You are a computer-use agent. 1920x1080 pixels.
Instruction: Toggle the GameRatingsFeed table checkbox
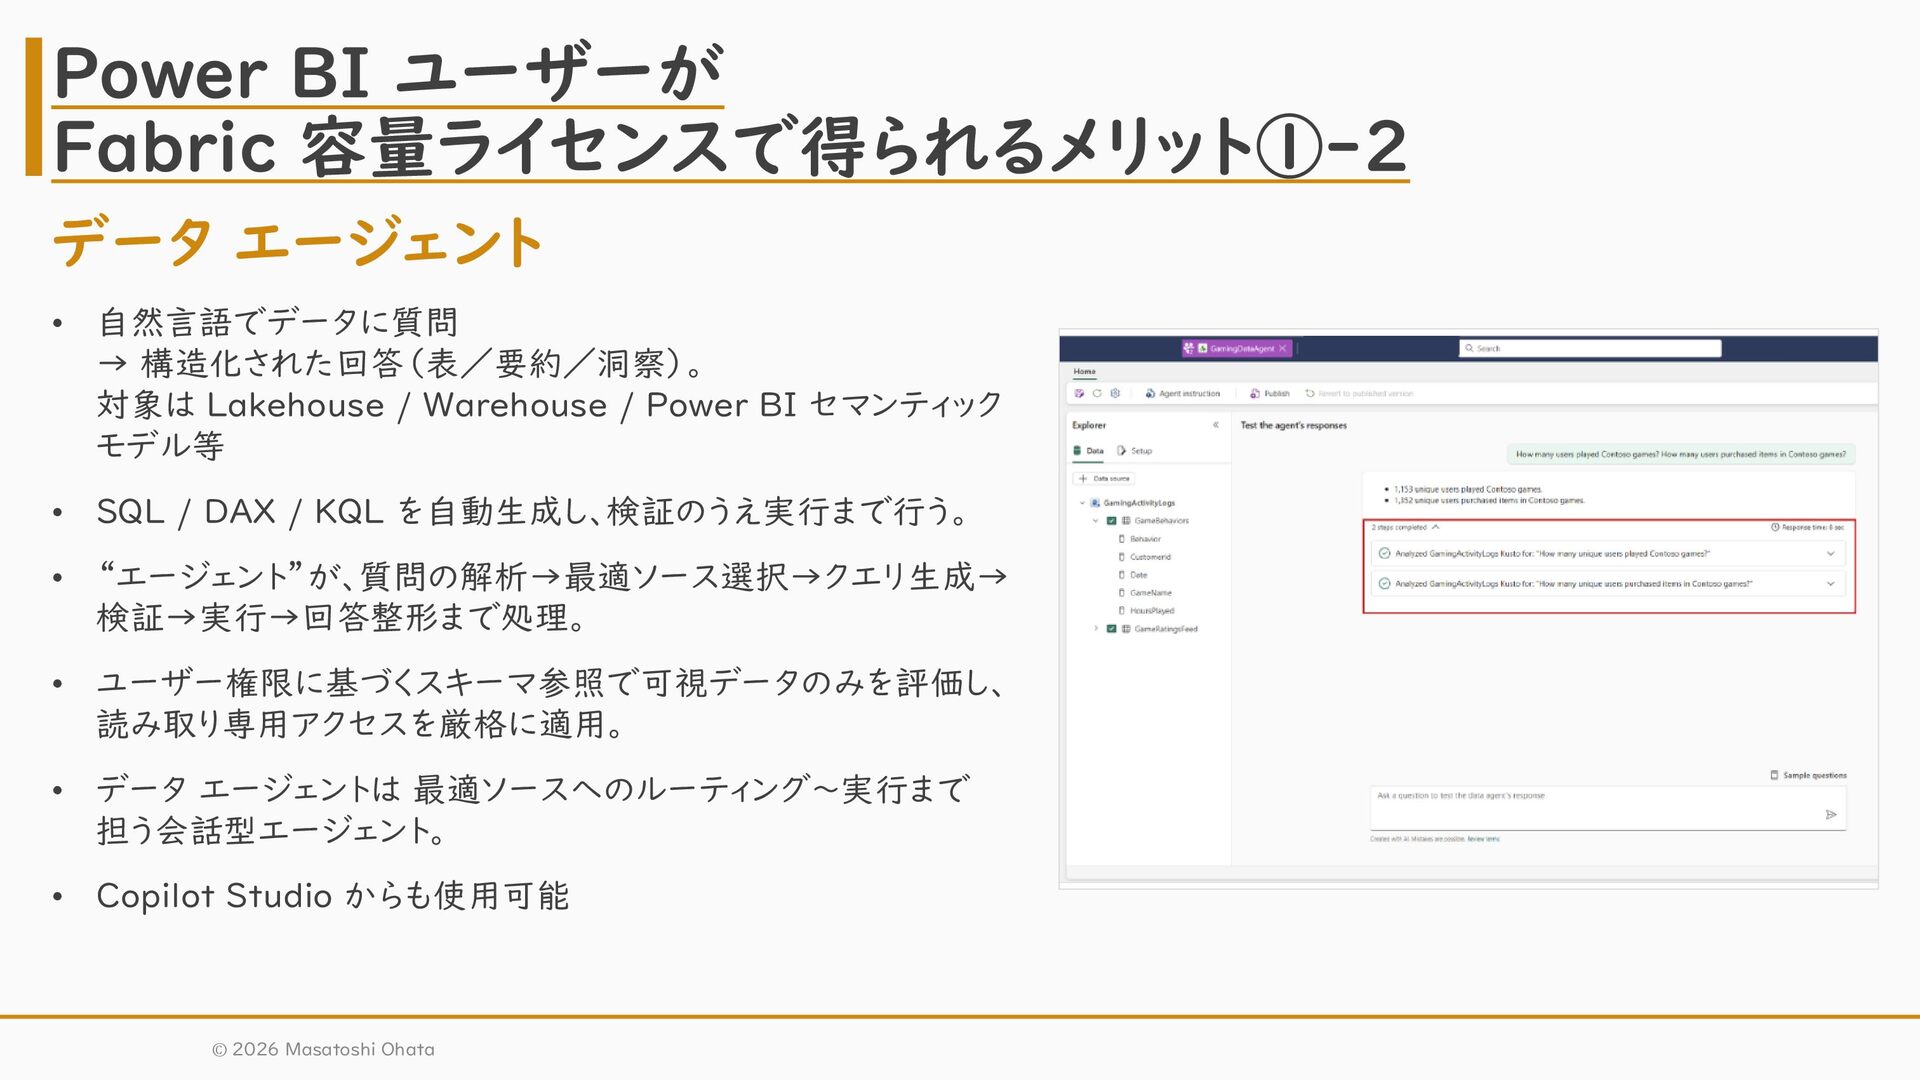pyautogui.click(x=1111, y=629)
